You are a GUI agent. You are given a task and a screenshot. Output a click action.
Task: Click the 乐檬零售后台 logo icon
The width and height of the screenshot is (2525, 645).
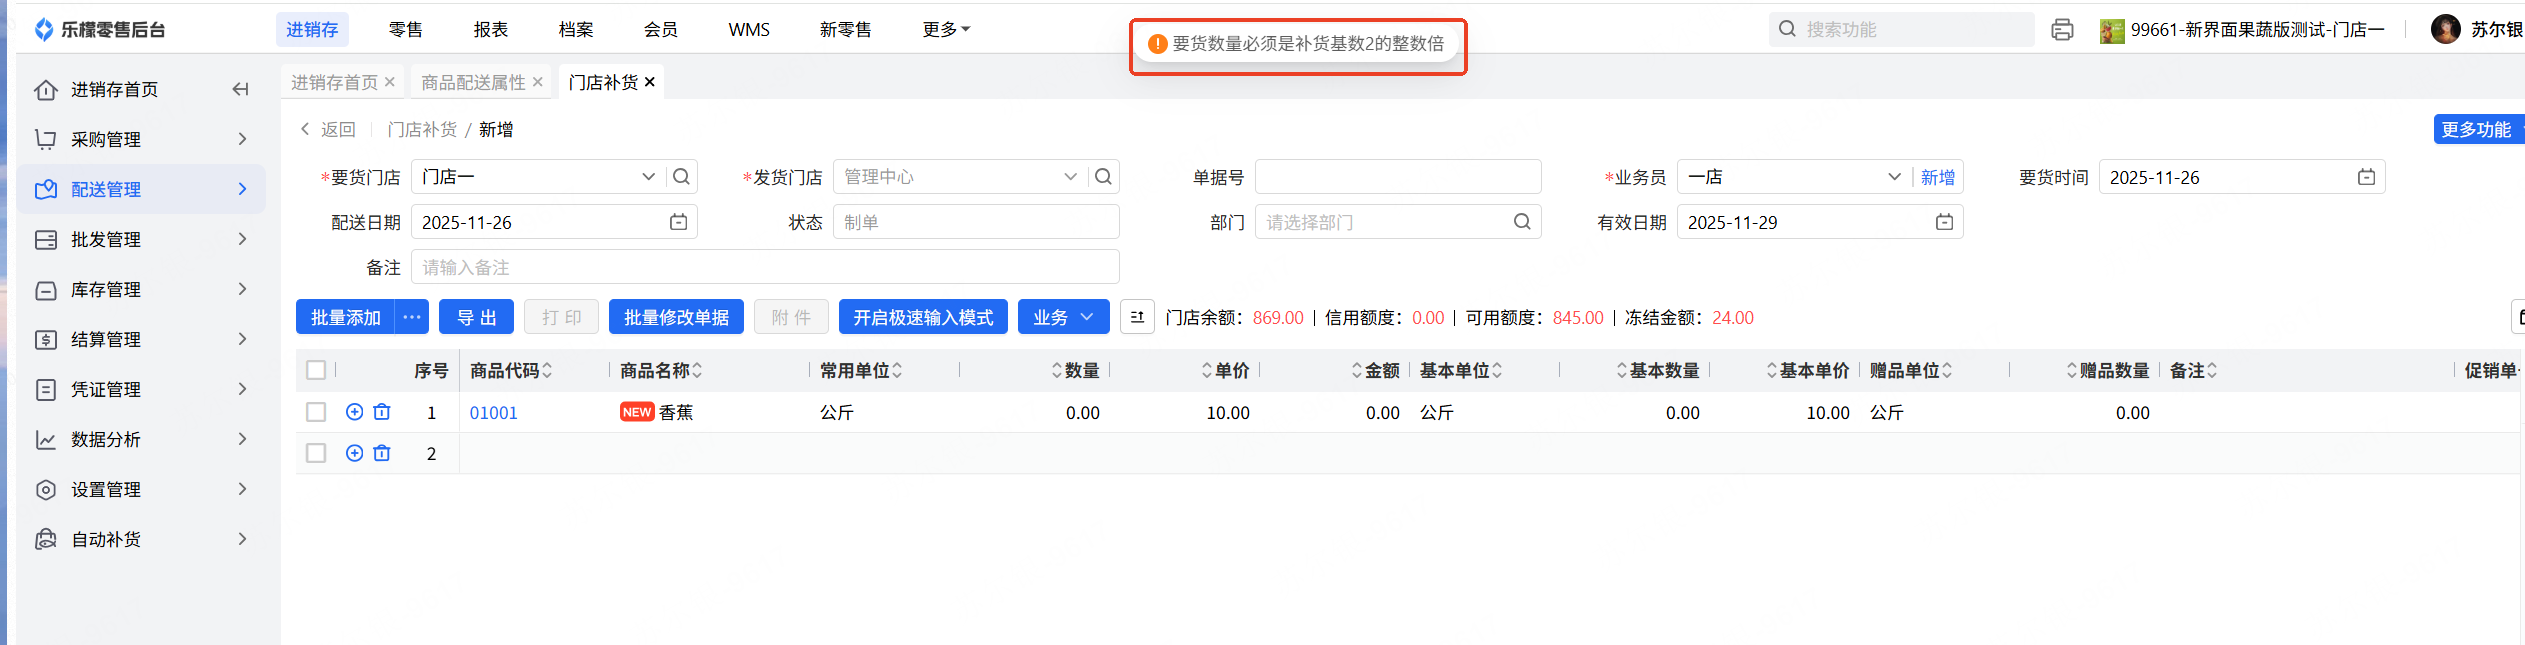point(44,29)
